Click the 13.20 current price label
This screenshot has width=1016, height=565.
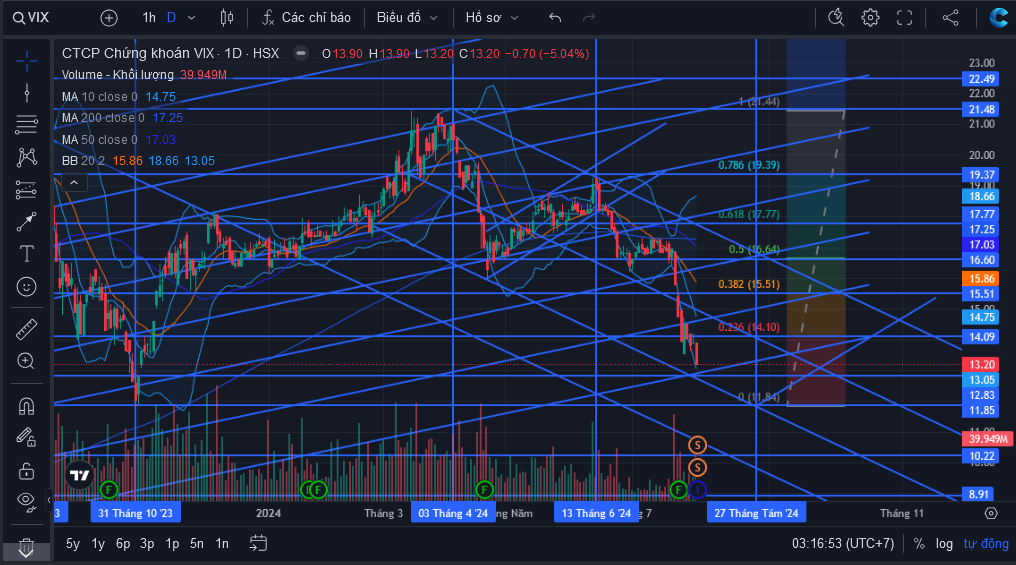pos(981,365)
